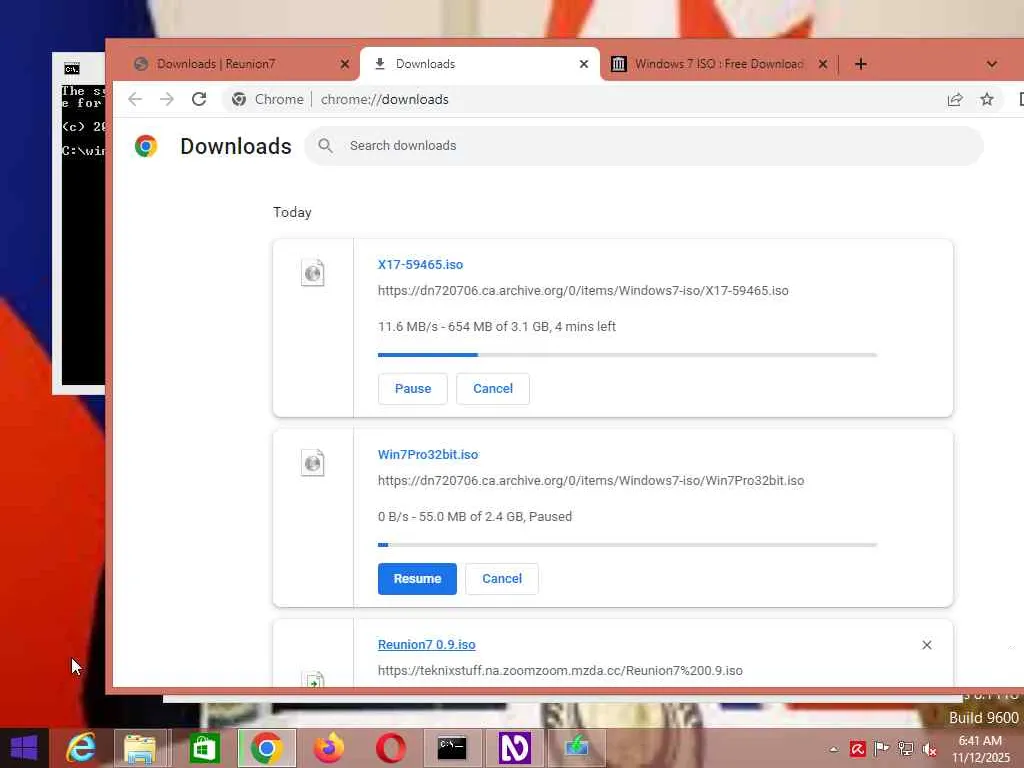Close the Windows 7 ISO tab

coord(823,64)
